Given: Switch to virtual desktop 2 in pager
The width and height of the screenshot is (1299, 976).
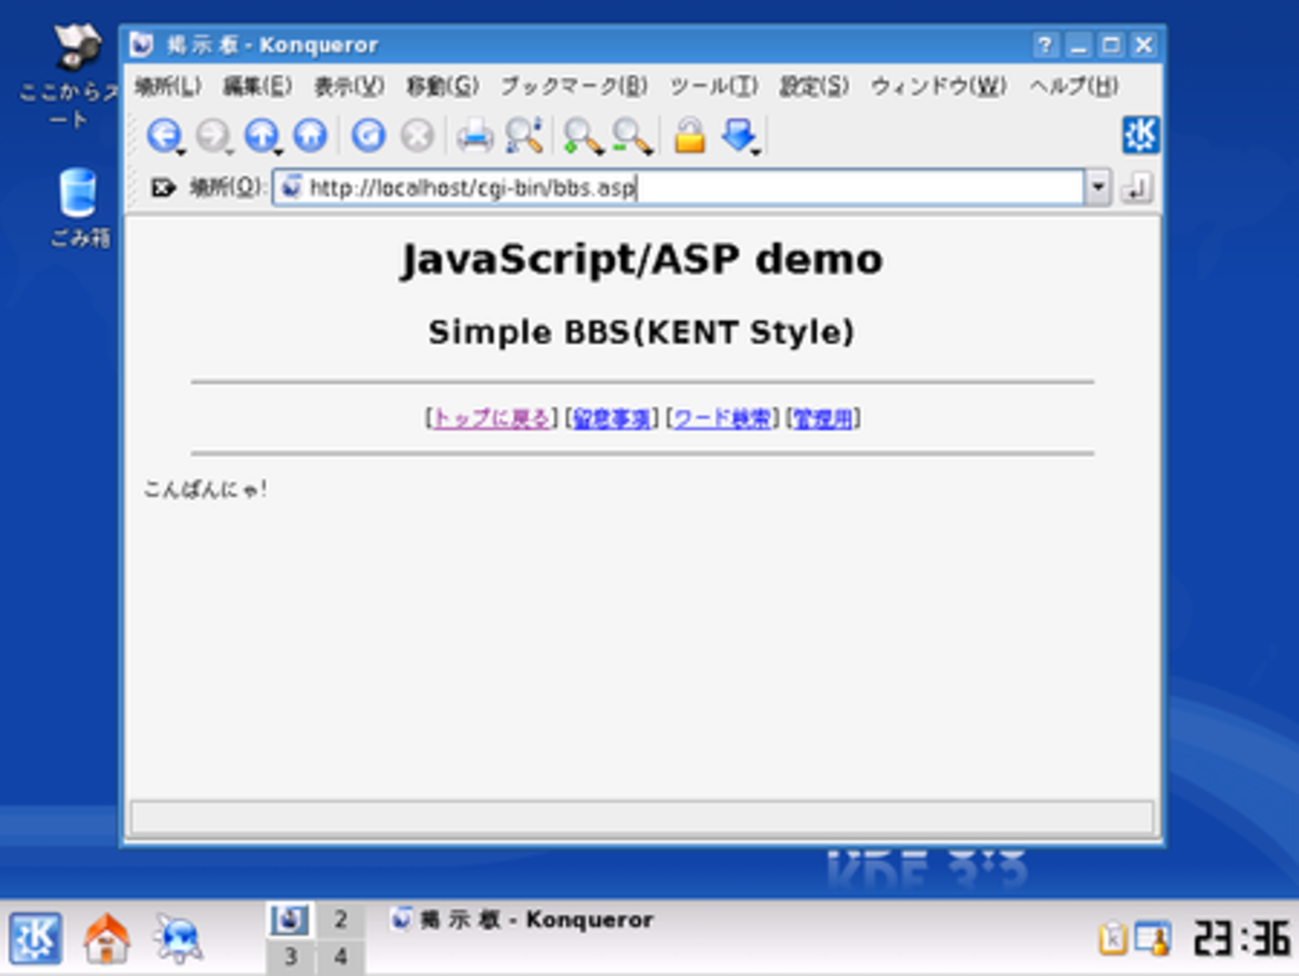Looking at the screenshot, I should pos(340,919).
